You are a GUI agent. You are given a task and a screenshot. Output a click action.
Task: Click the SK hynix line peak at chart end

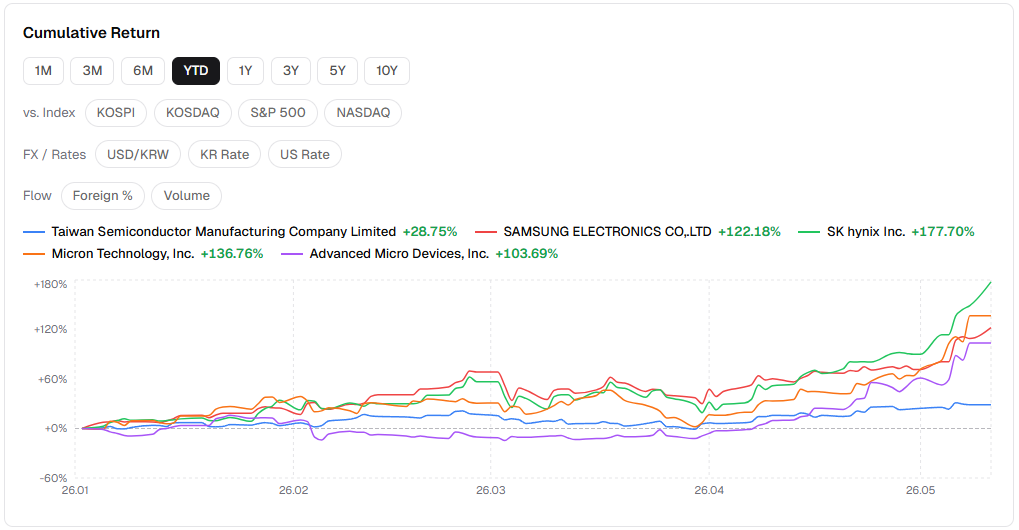tap(990, 282)
